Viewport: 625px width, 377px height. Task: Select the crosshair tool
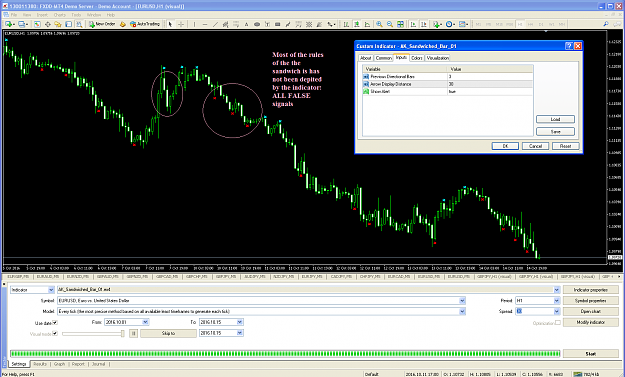click(x=181, y=24)
